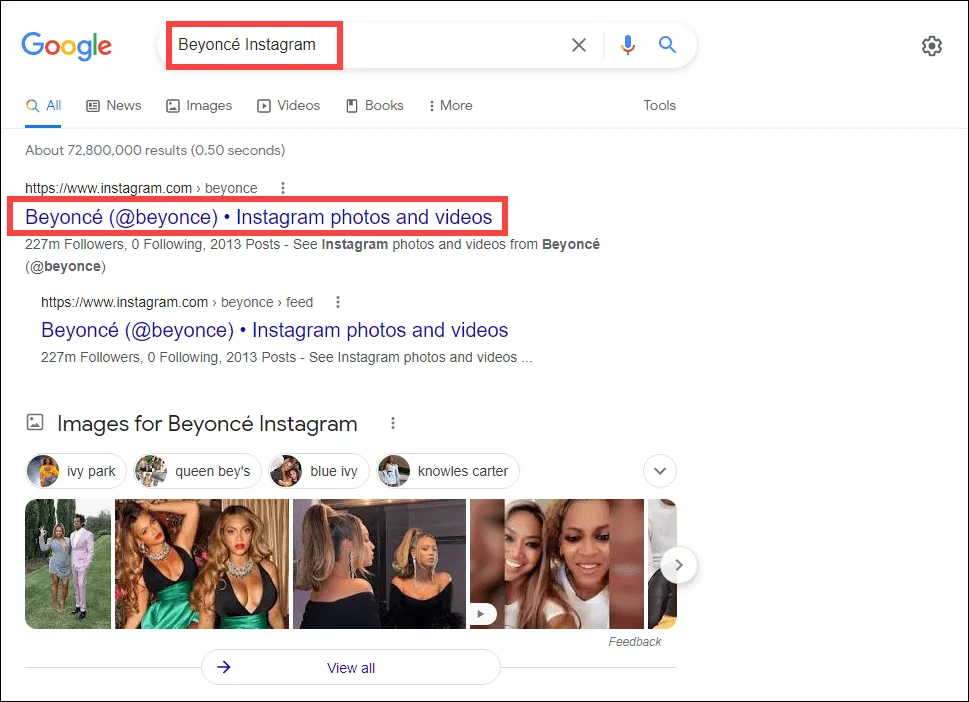Click the Google logo
This screenshot has width=969, height=702.
click(x=67, y=46)
